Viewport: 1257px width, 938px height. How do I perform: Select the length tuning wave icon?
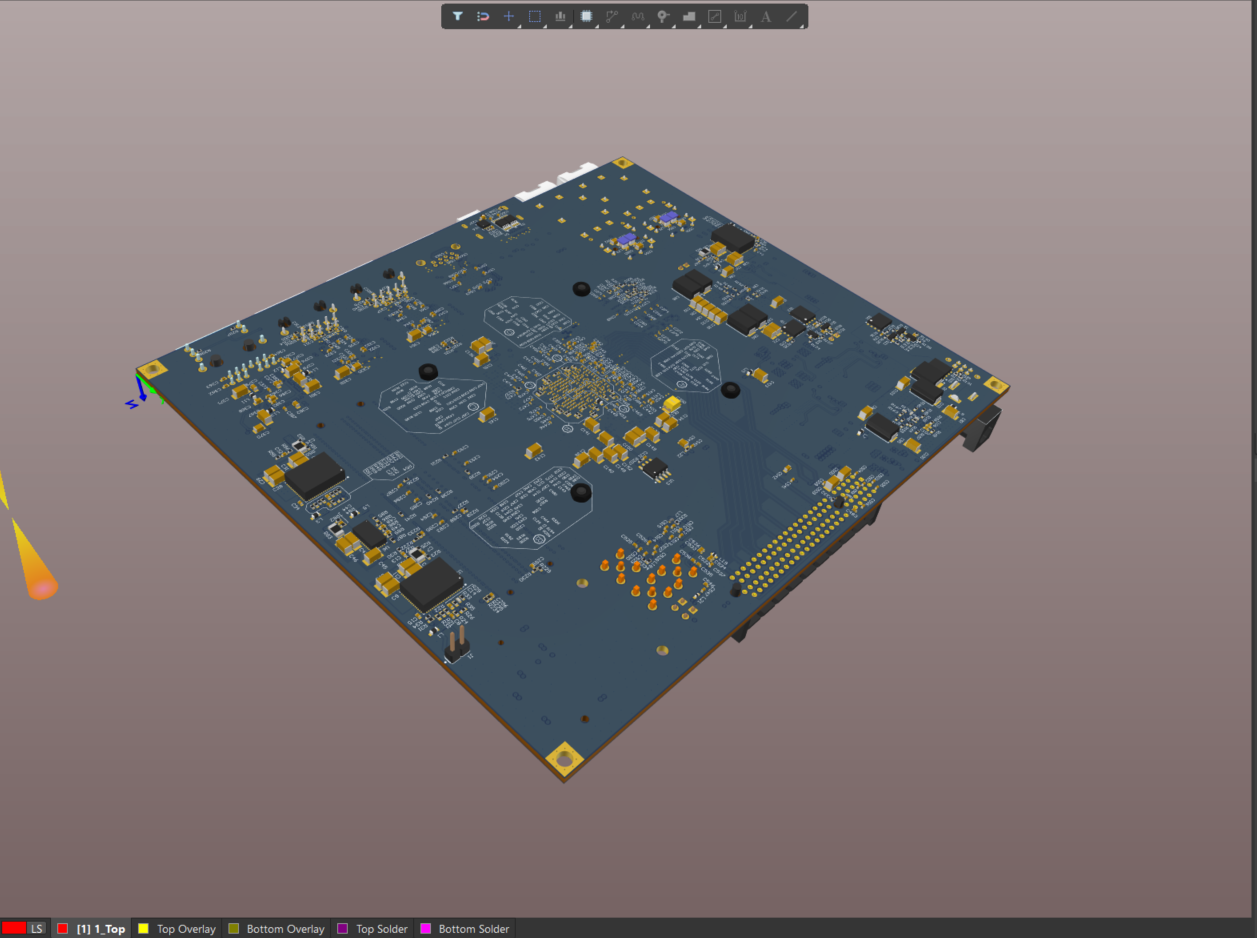click(638, 16)
